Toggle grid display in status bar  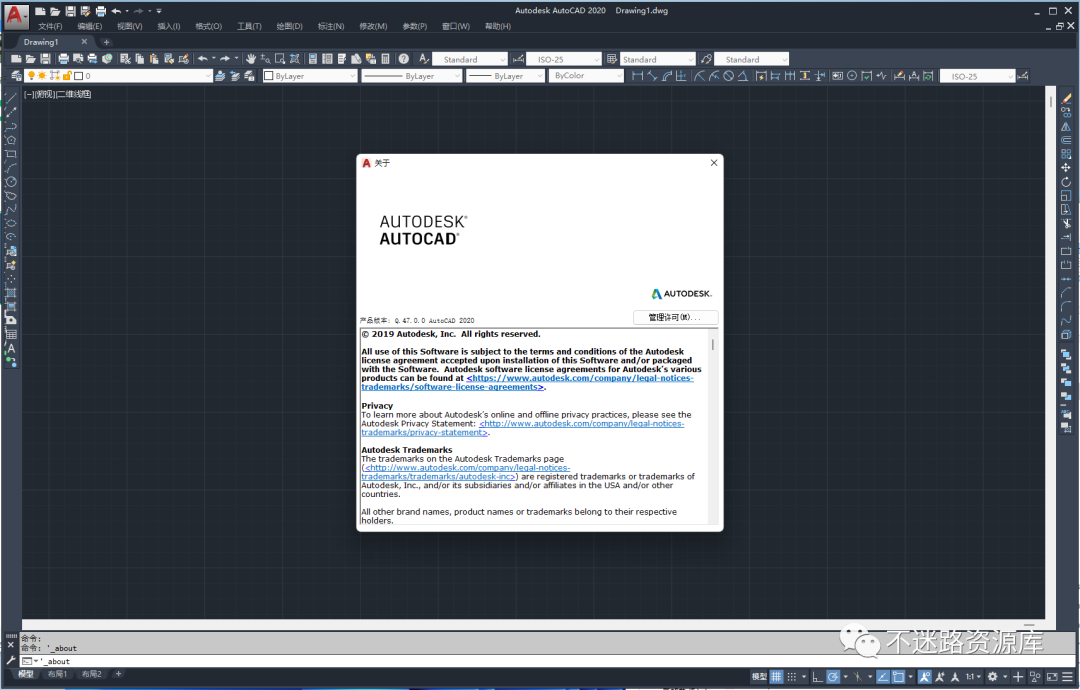[776, 676]
